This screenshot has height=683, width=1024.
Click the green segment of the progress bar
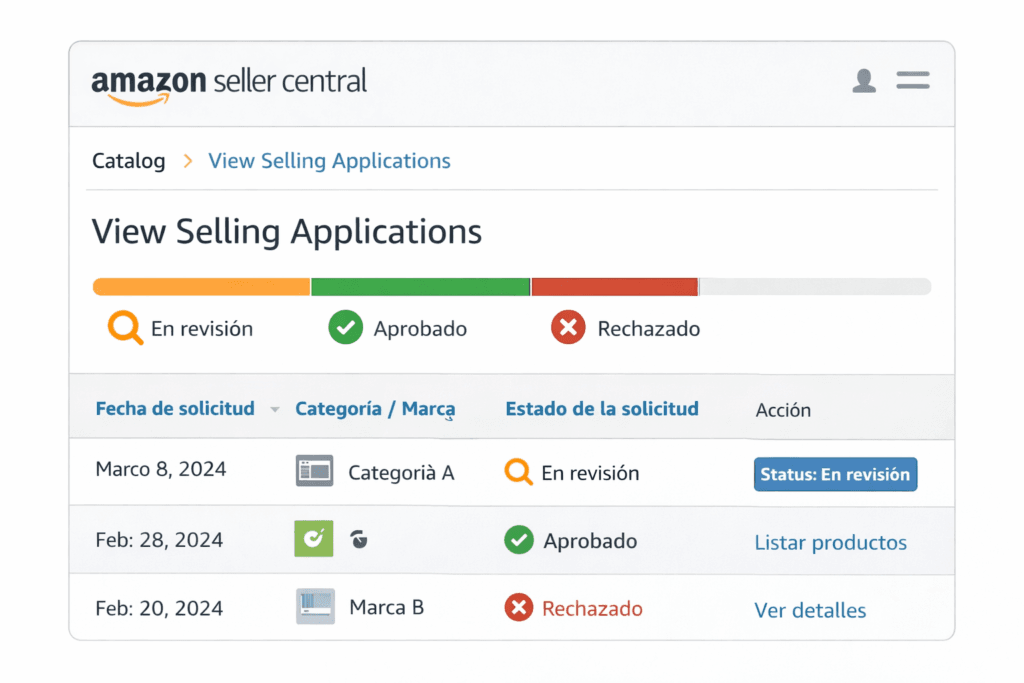(x=420, y=287)
